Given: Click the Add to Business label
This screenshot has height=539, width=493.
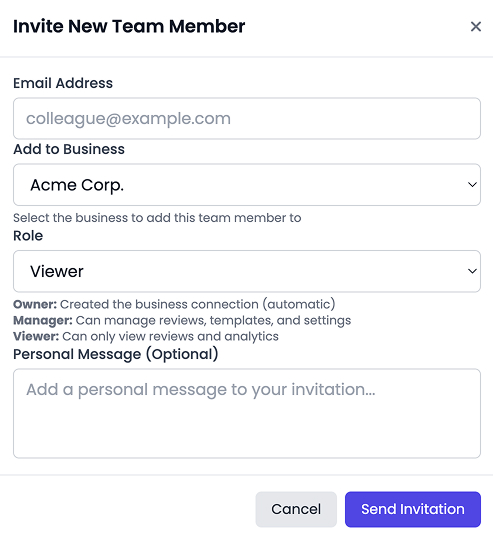Looking at the screenshot, I should click(x=69, y=149).
